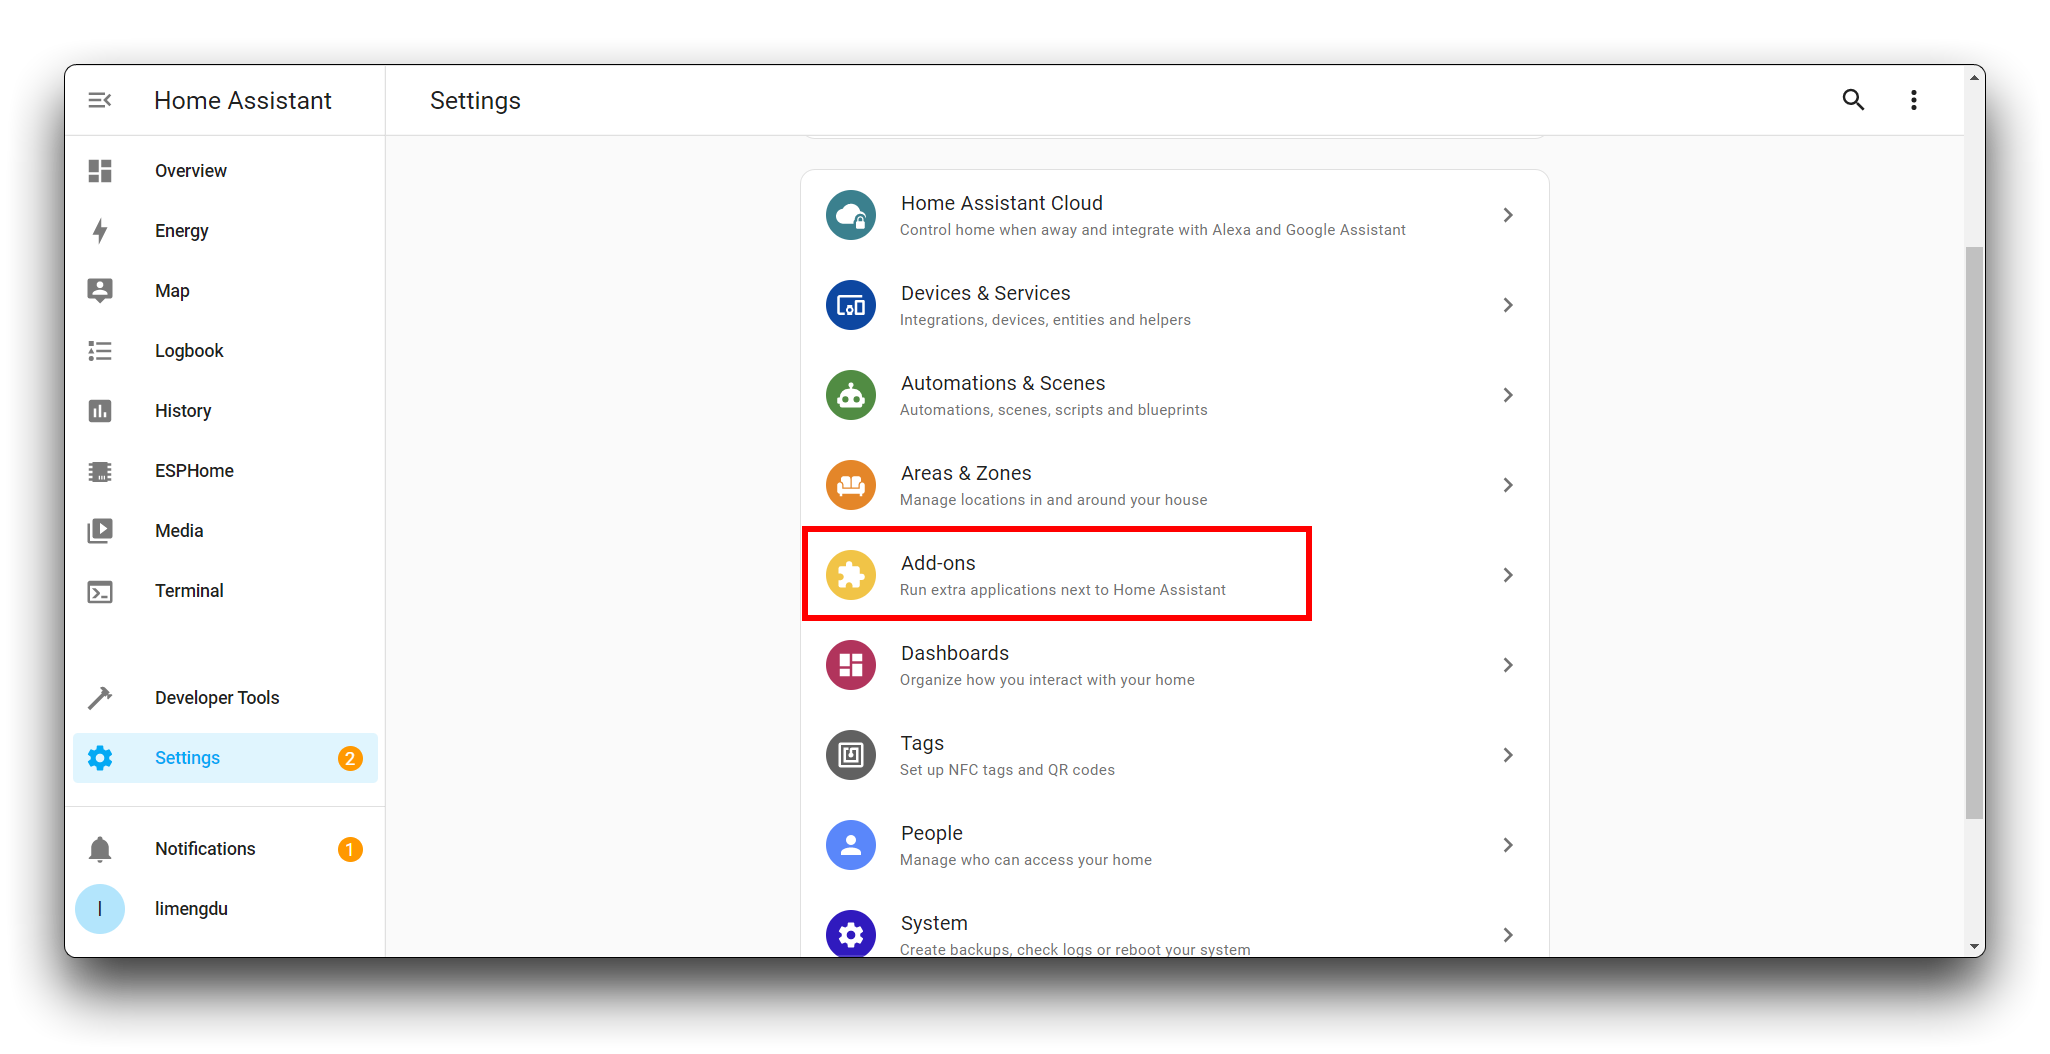Click the Settings gear icon in sidebar
This screenshot has height=1054, width=2050.
(x=100, y=758)
